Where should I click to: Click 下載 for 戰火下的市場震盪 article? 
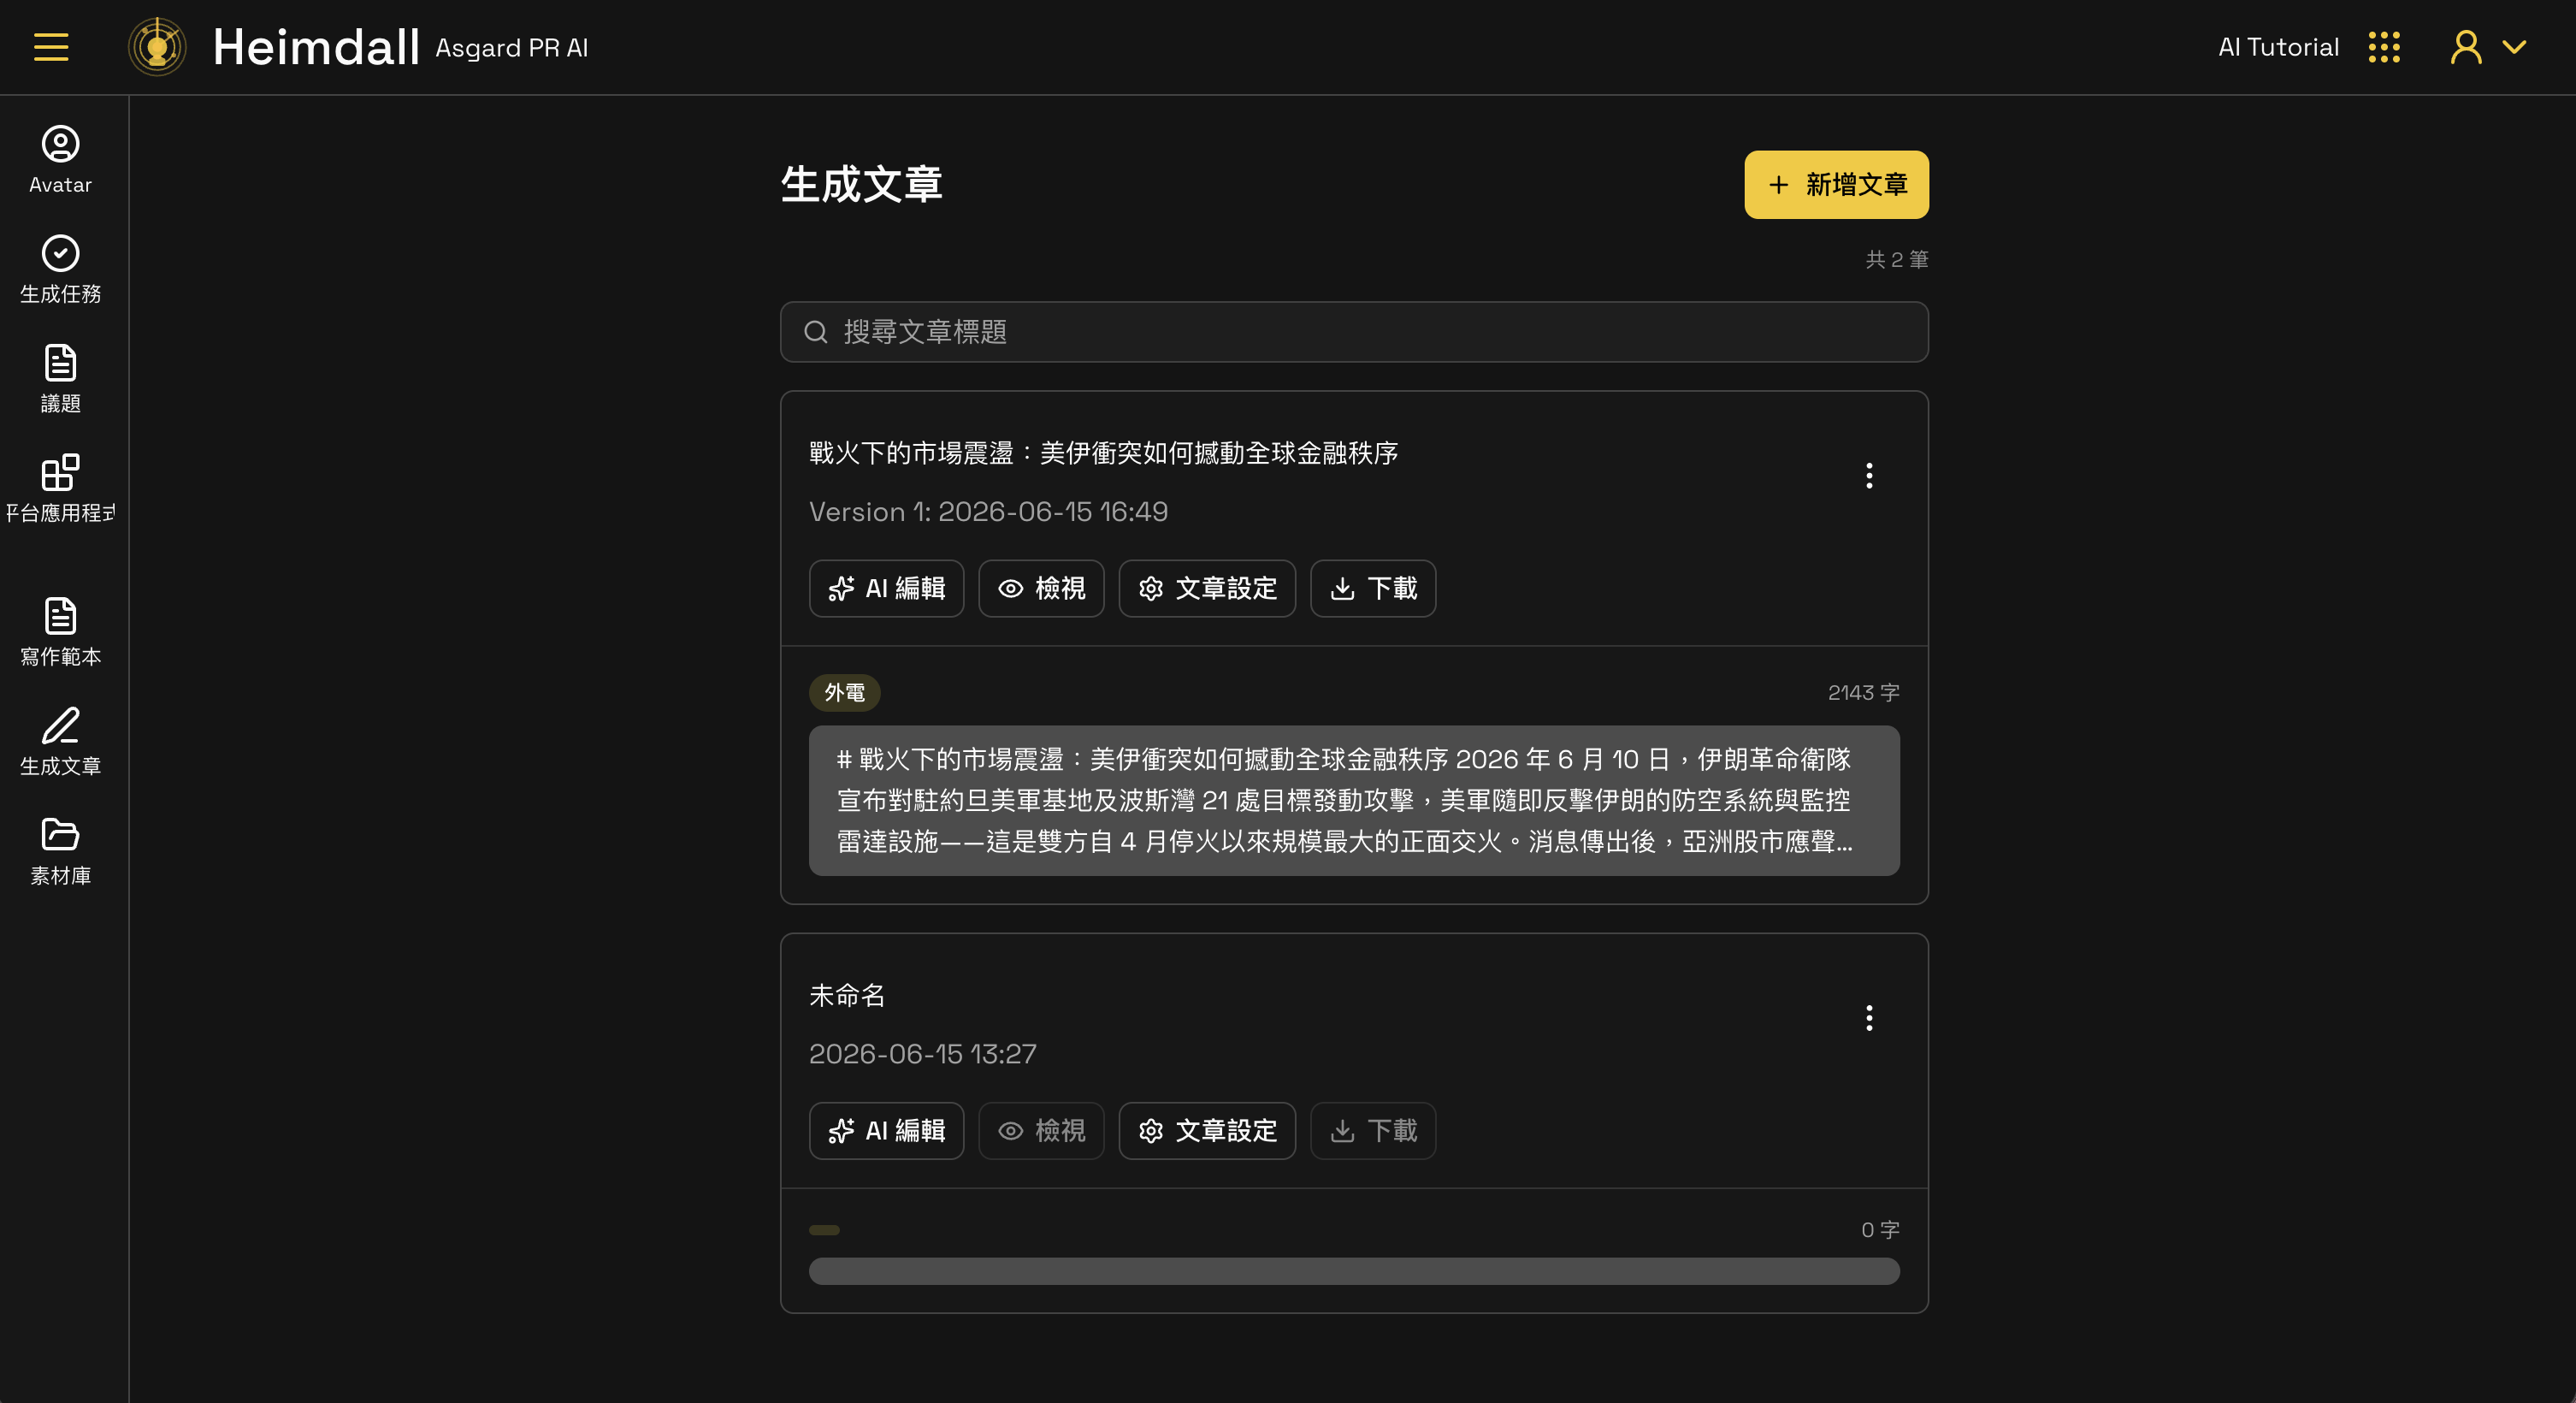click(1373, 588)
